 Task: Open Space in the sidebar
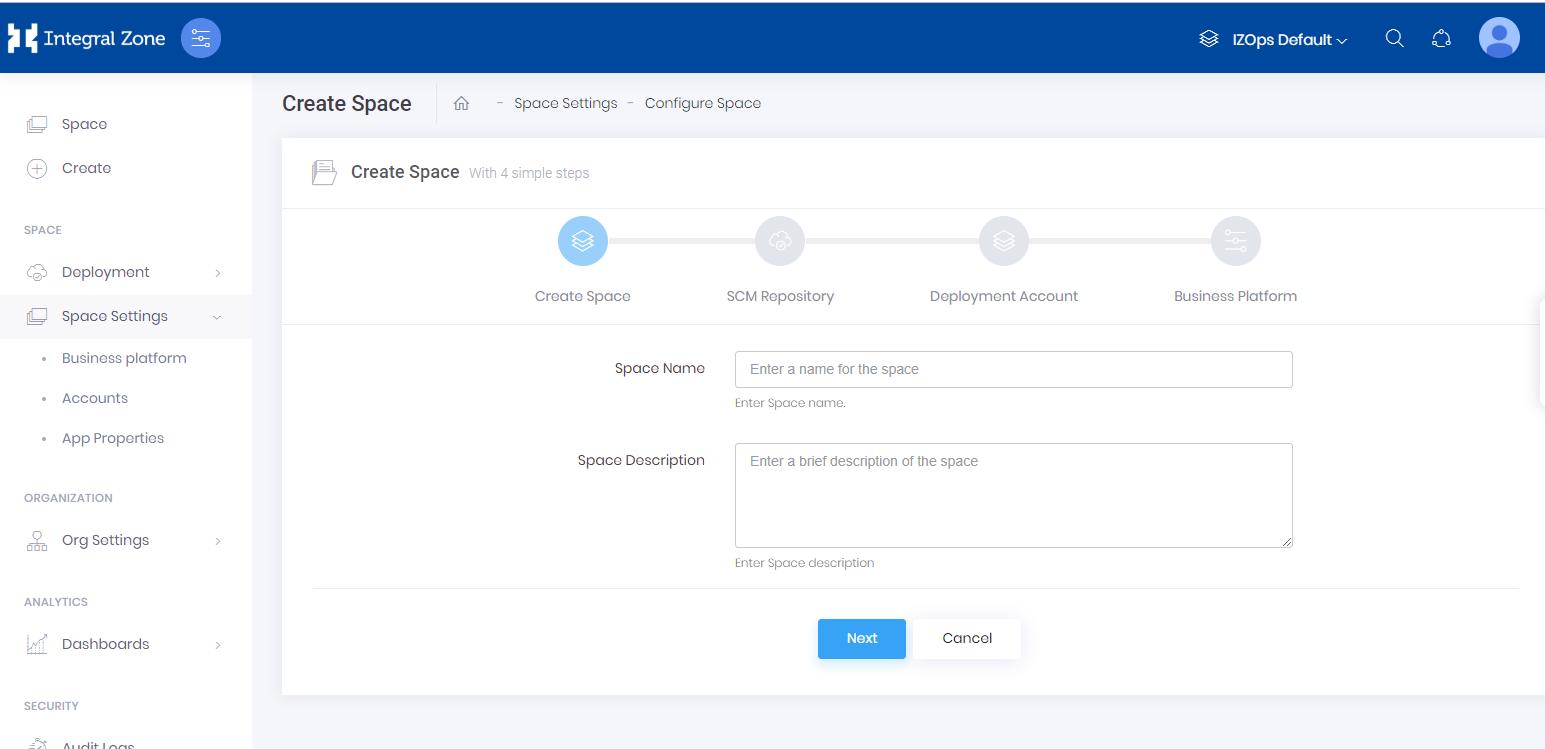pos(84,124)
